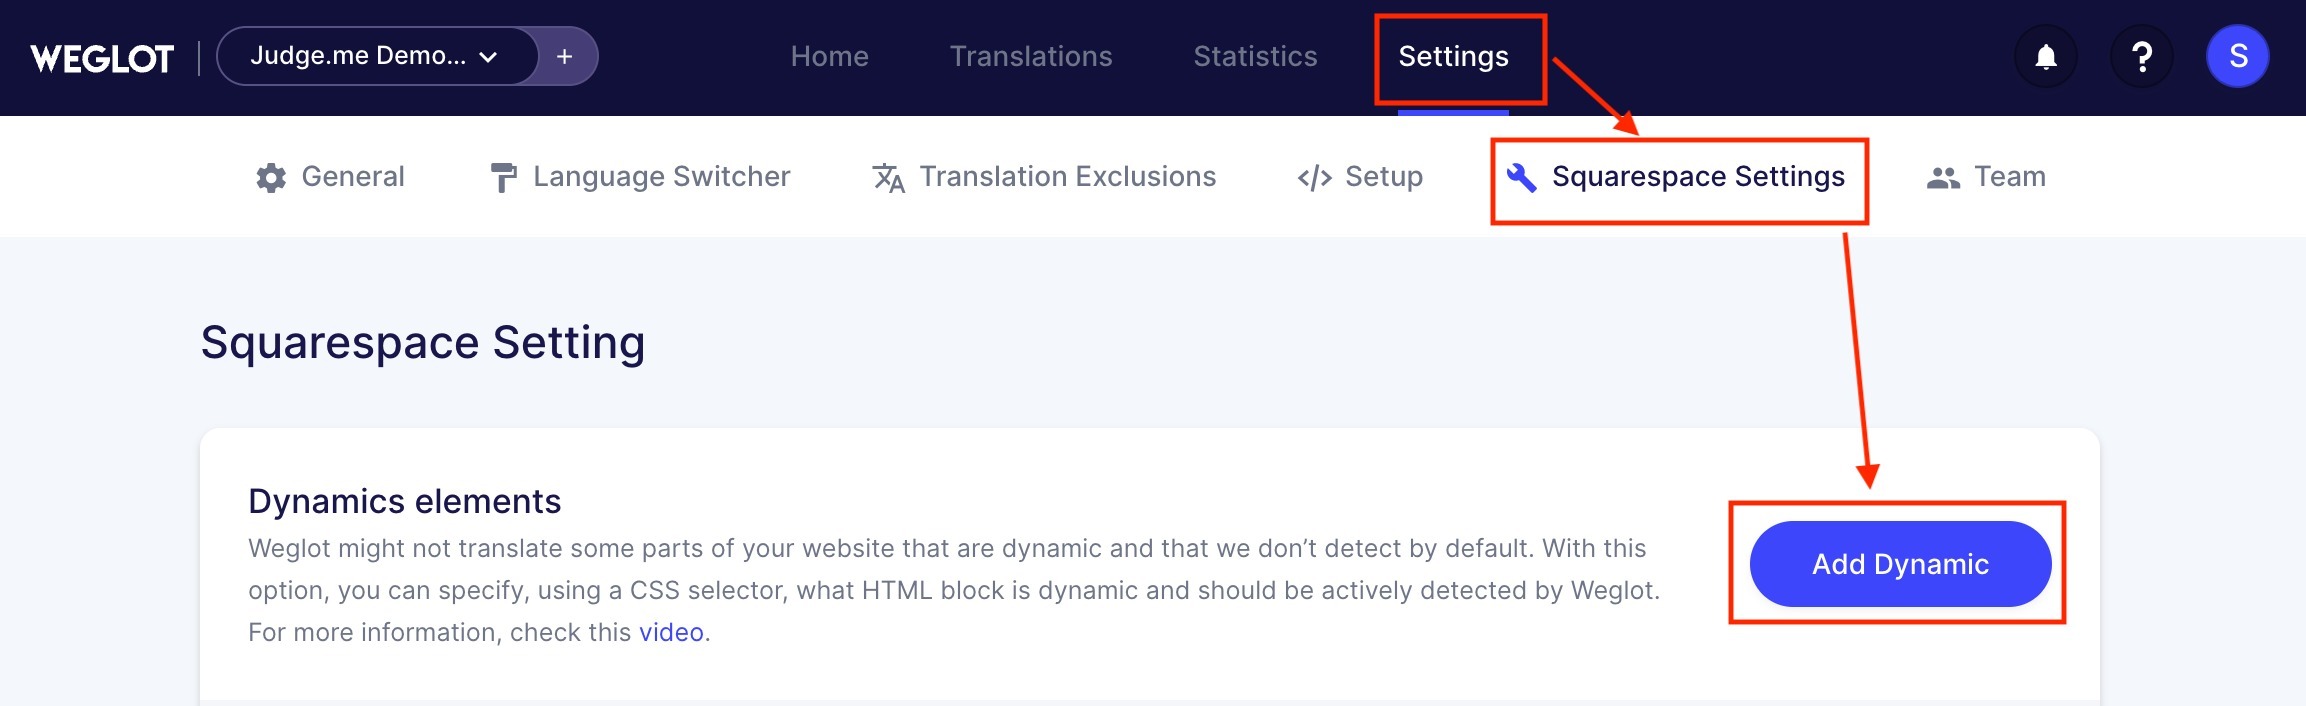Click the Weglot logo

pyautogui.click(x=102, y=58)
